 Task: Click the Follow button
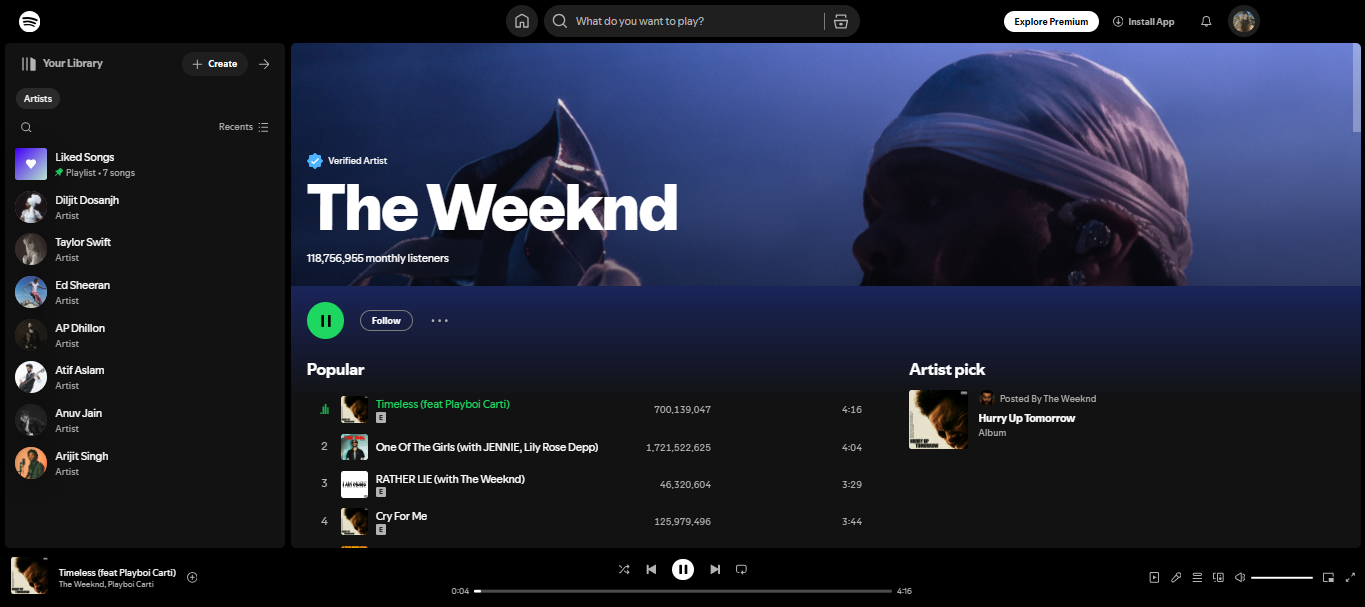pos(386,320)
